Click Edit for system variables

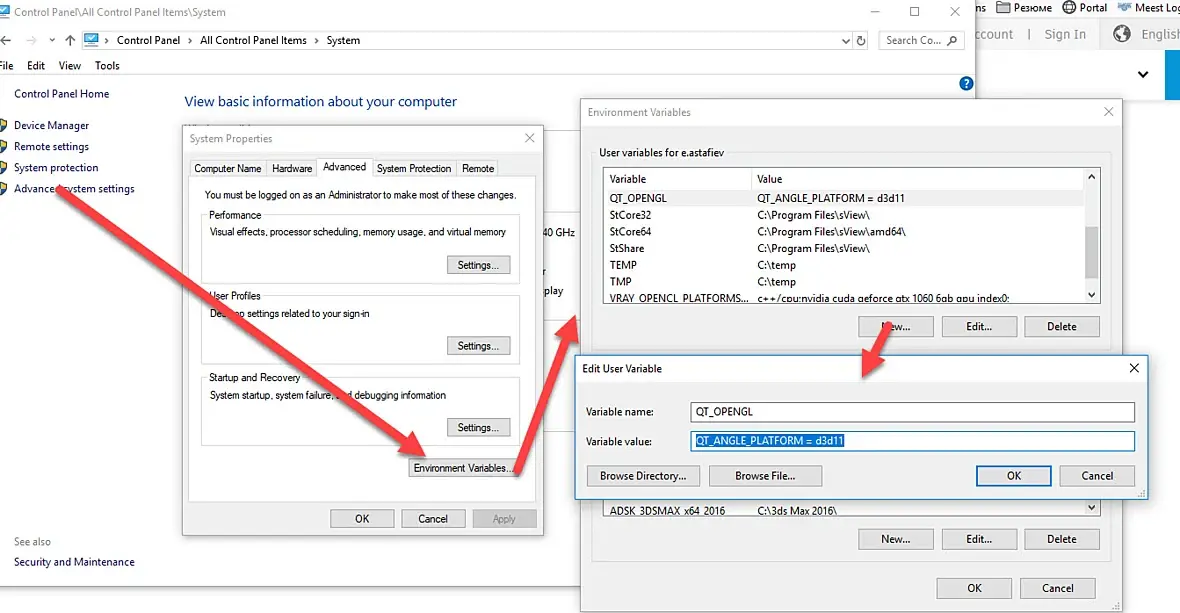[x=979, y=539]
